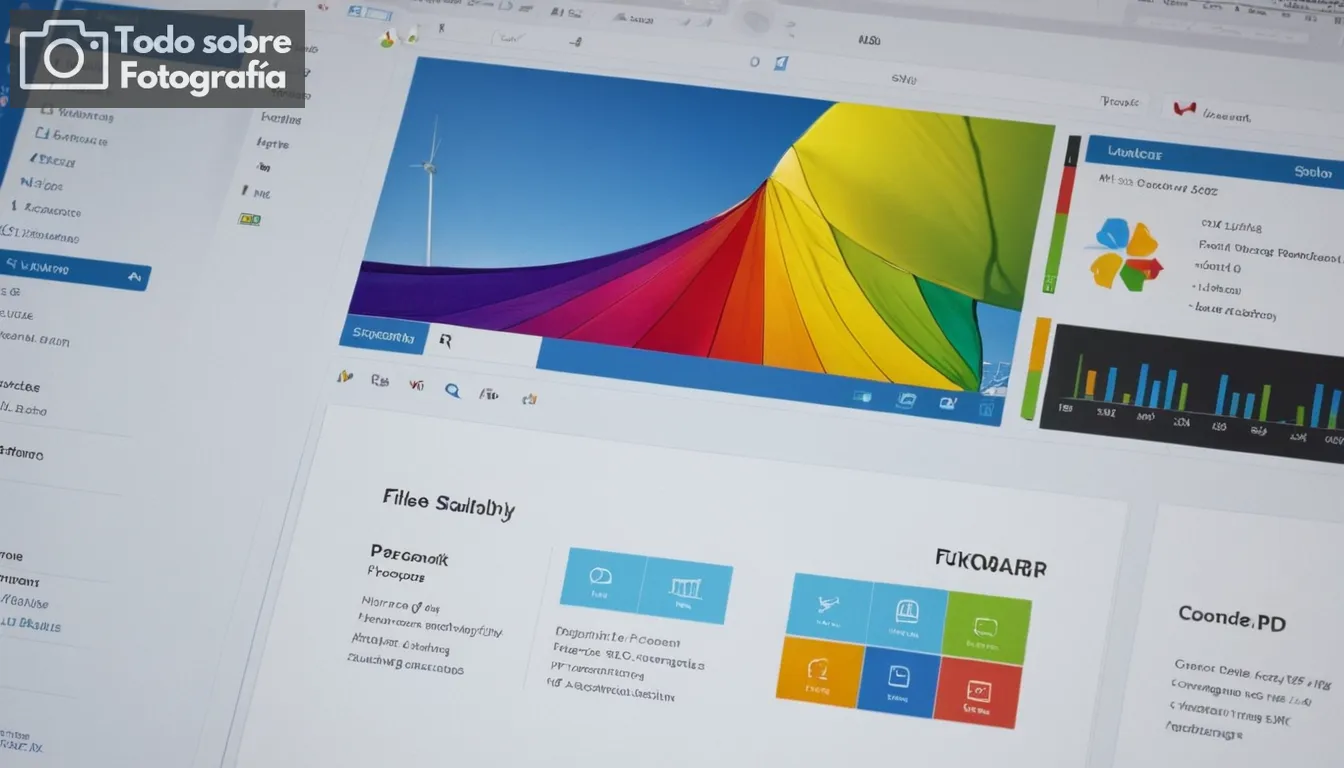Open the red tile in the six-tile grid
This screenshot has width=1344, height=768.
click(x=977, y=693)
